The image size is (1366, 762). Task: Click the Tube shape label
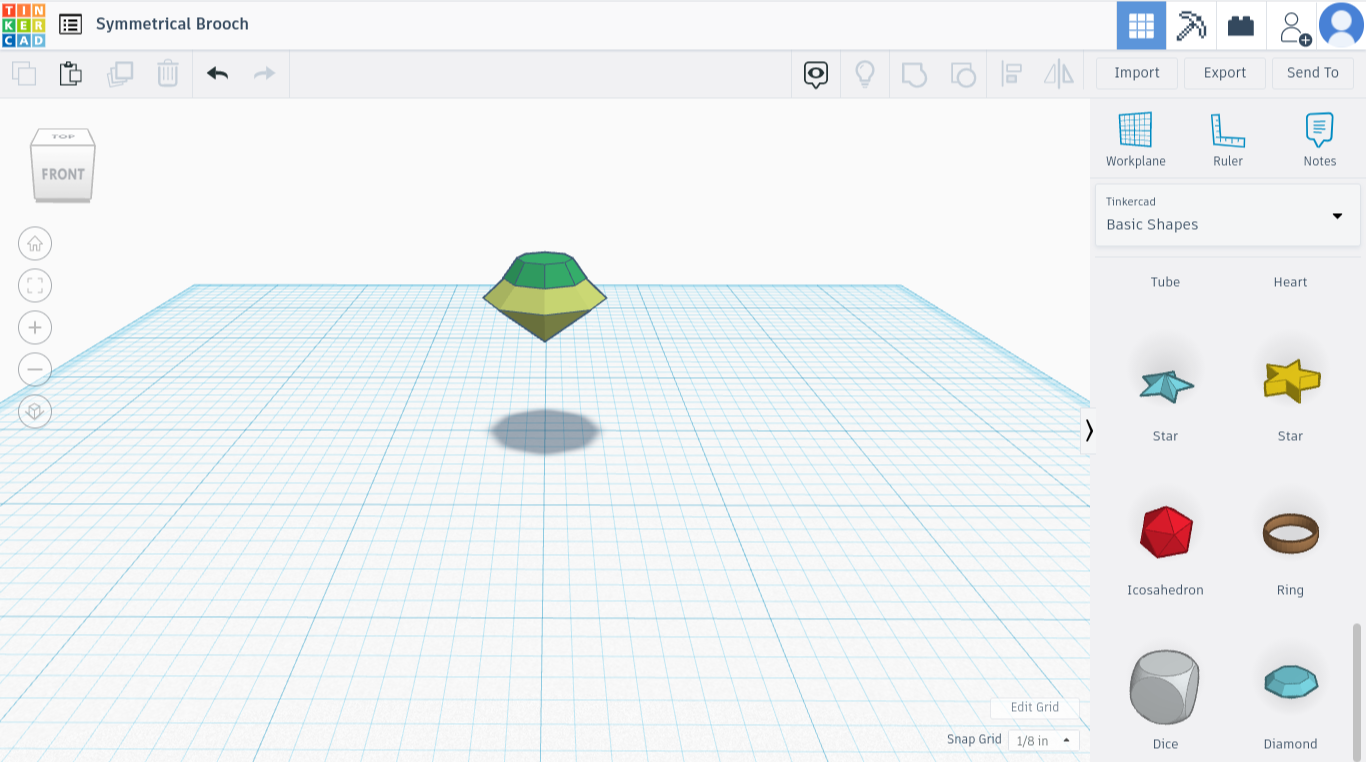(x=1166, y=282)
